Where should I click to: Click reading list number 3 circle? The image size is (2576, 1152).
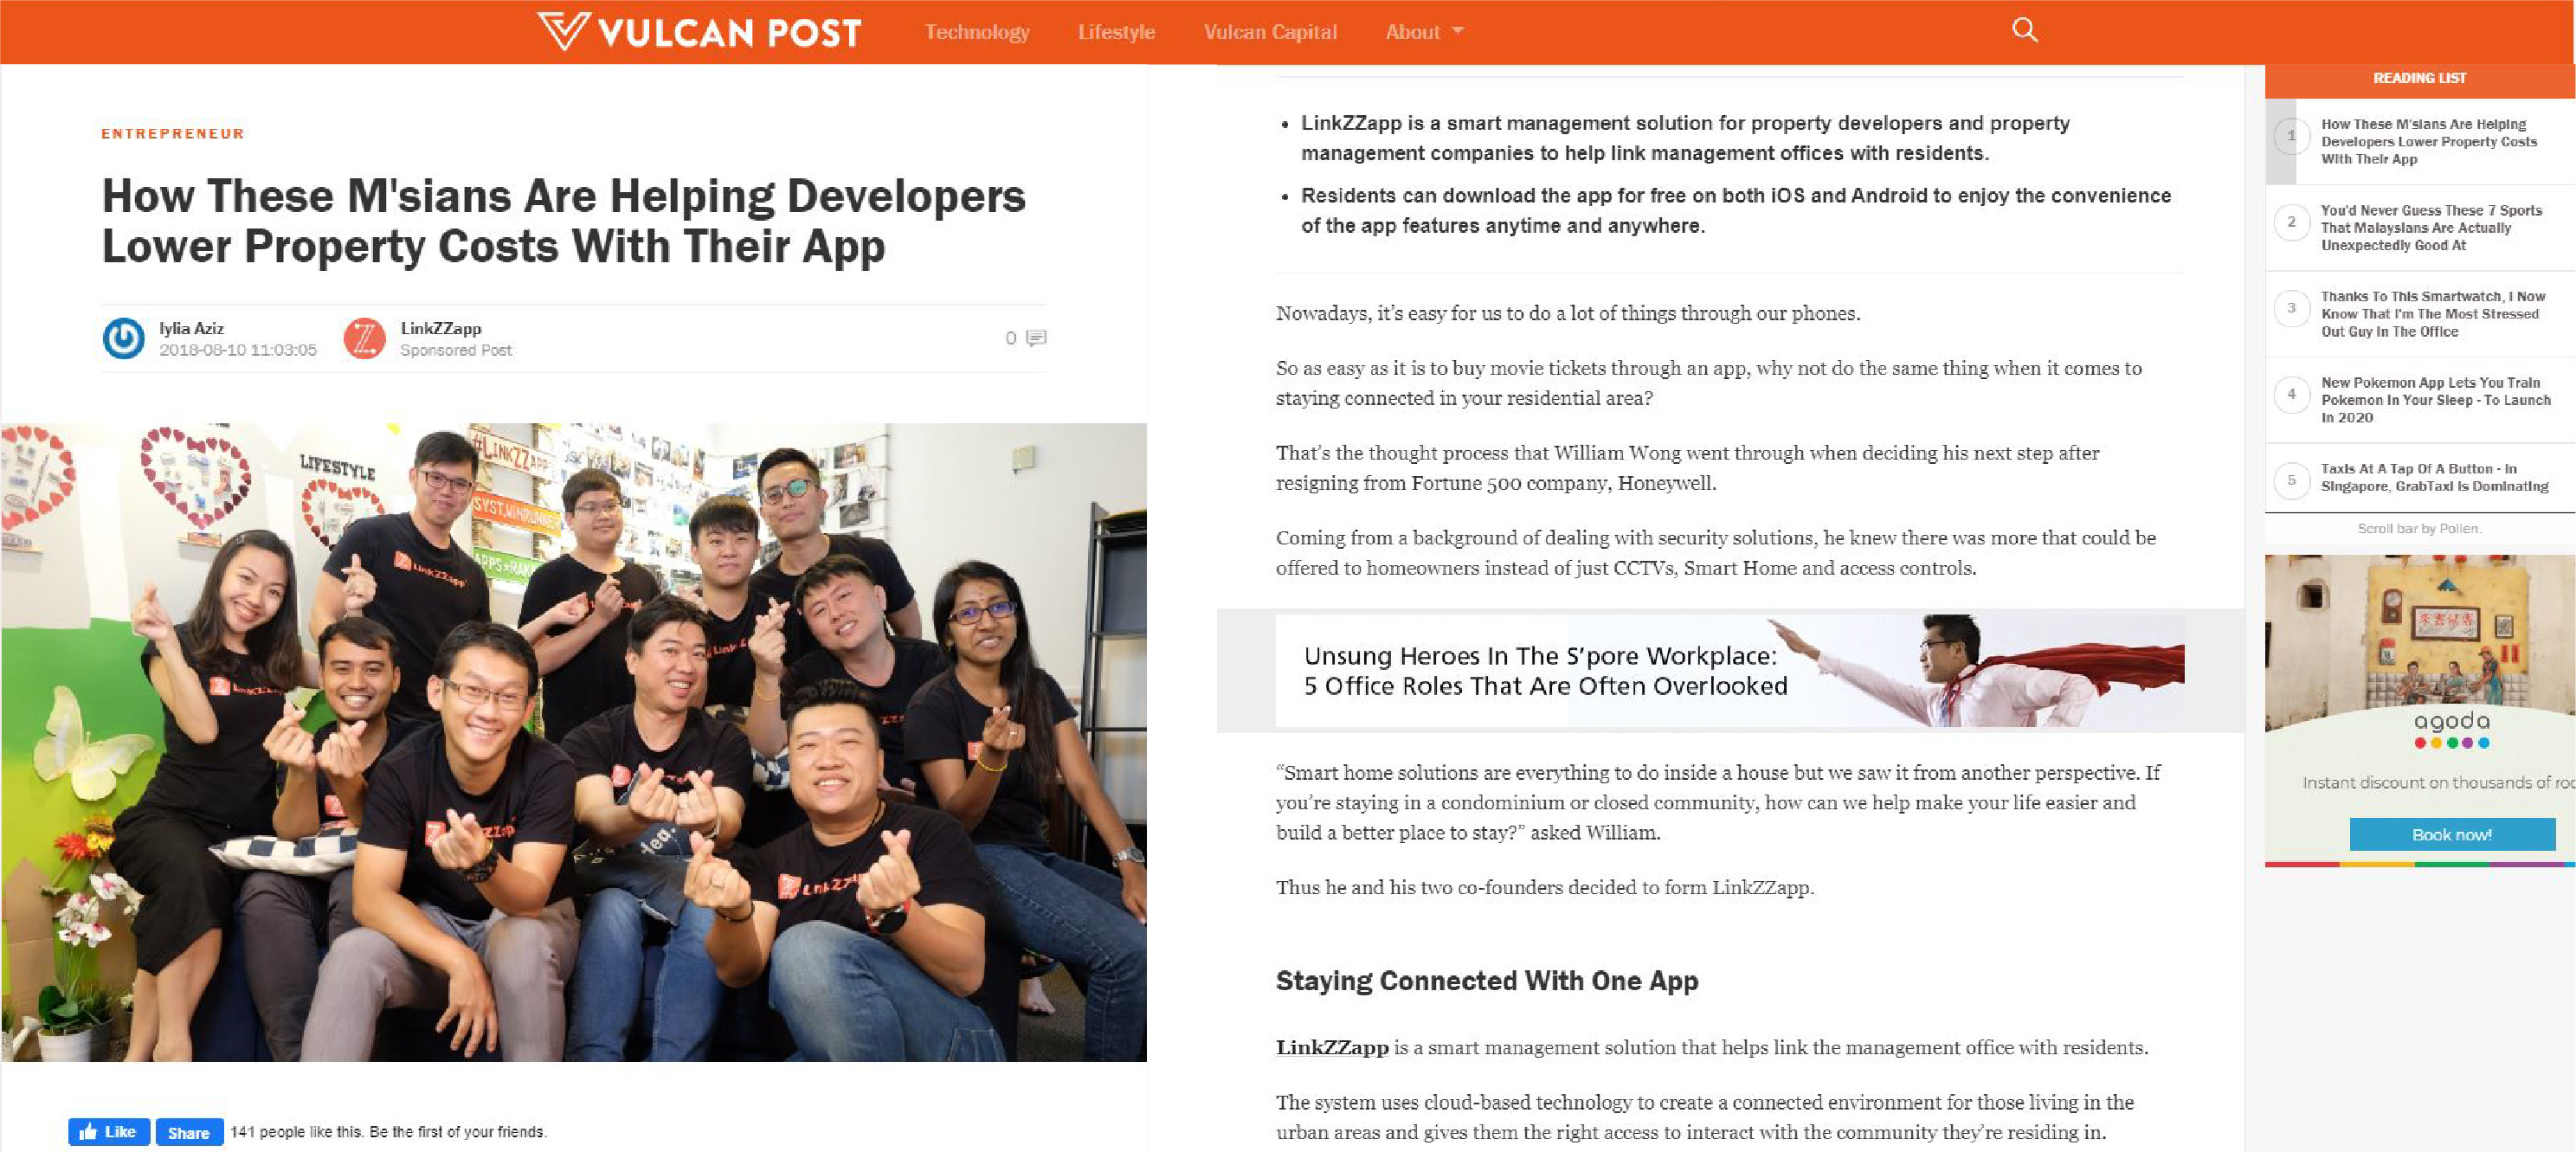click(x=2291, y=308)
